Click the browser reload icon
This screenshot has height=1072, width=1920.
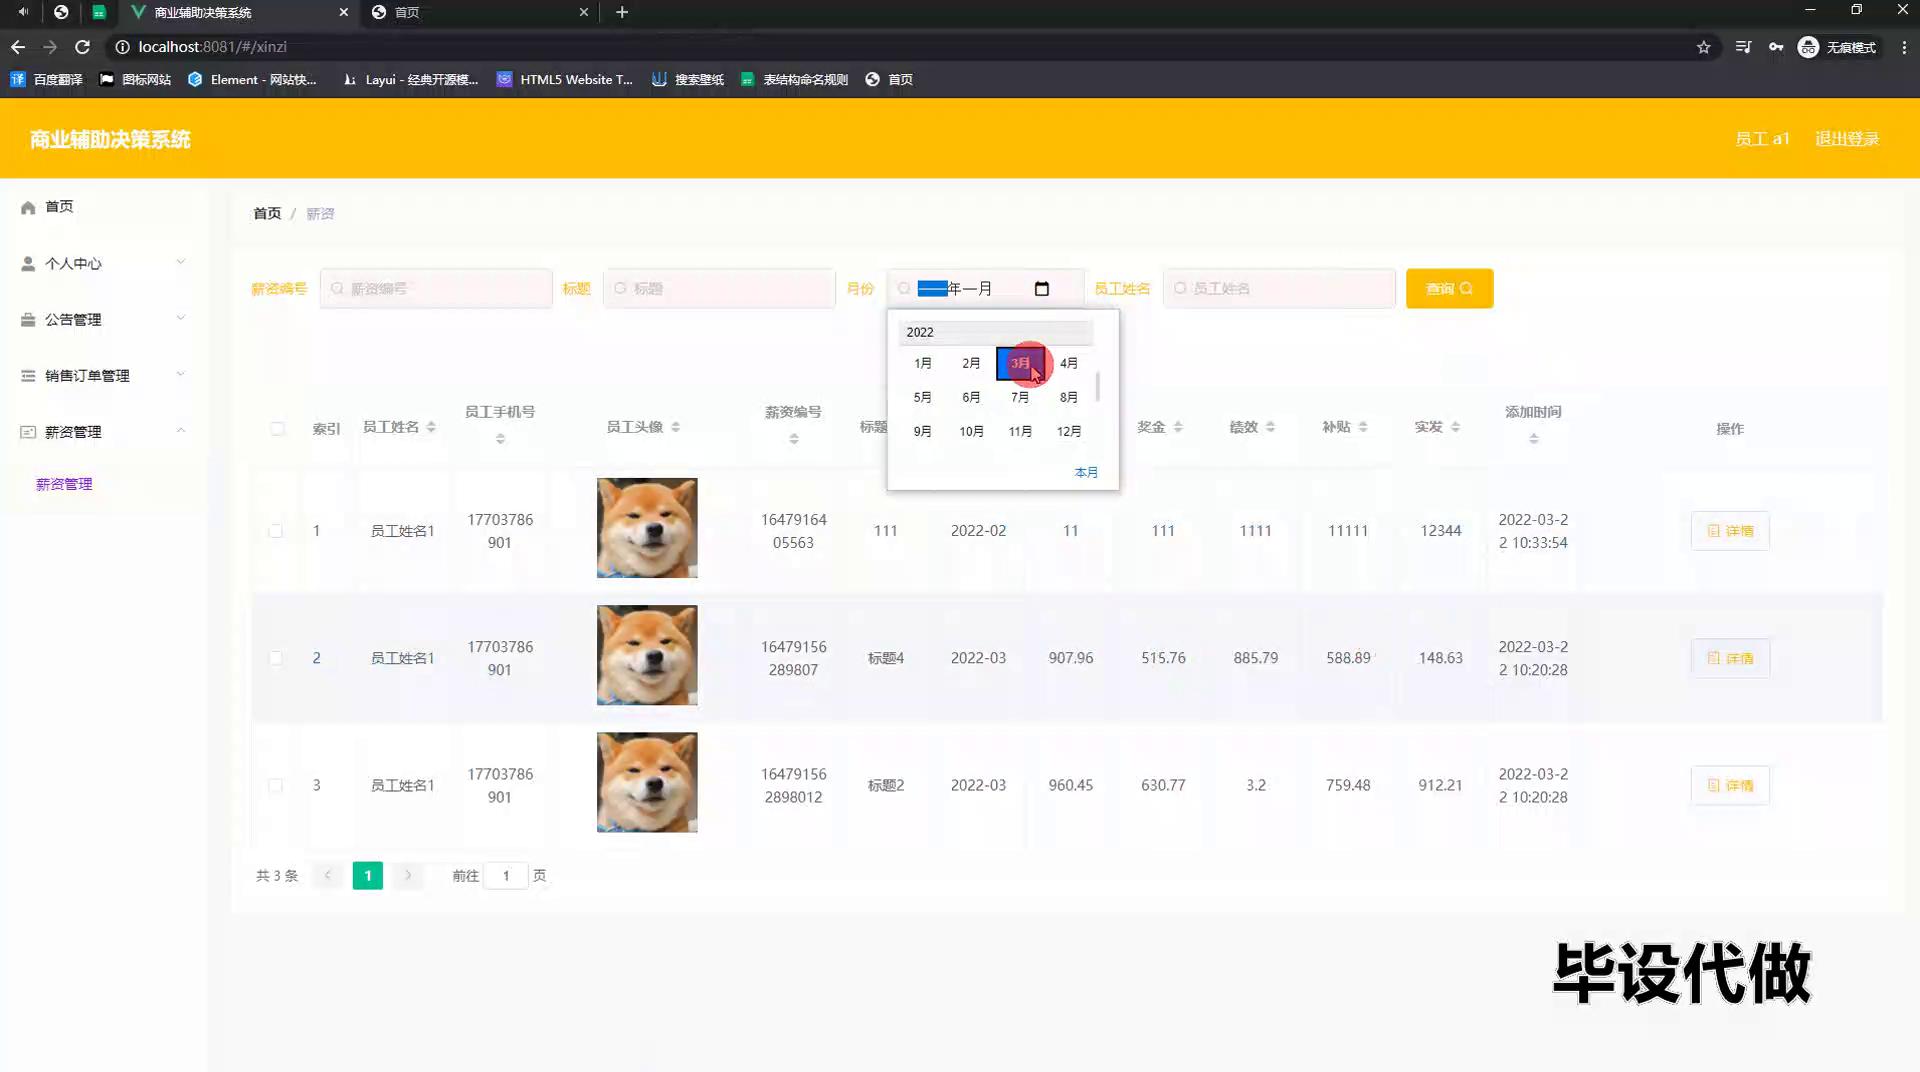point(83,47)
